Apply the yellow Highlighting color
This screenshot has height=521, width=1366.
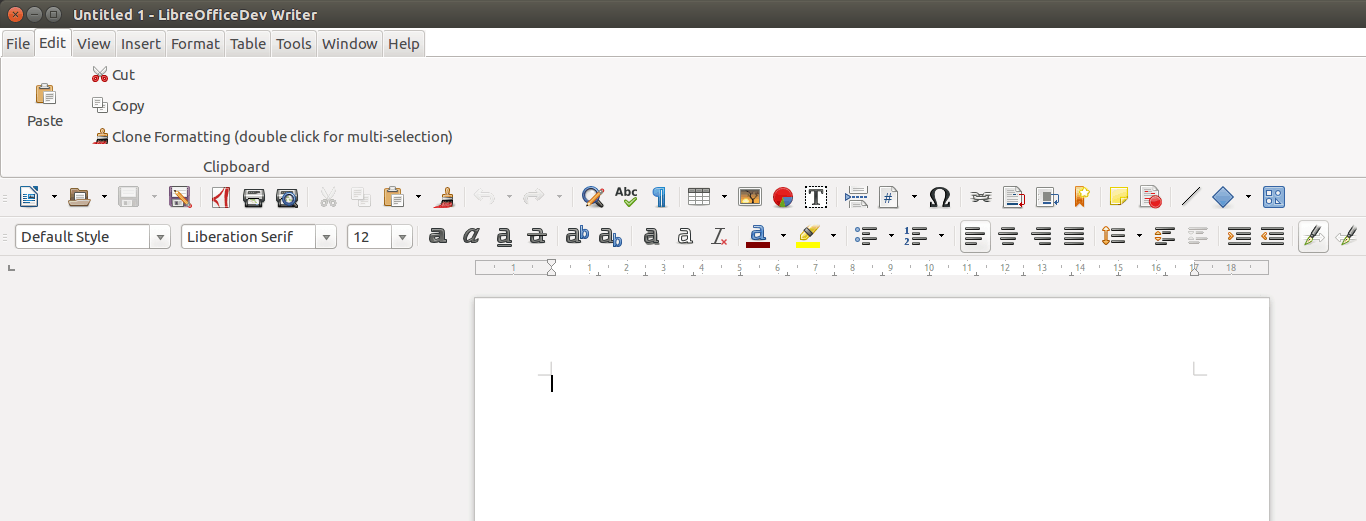(808, 237)
